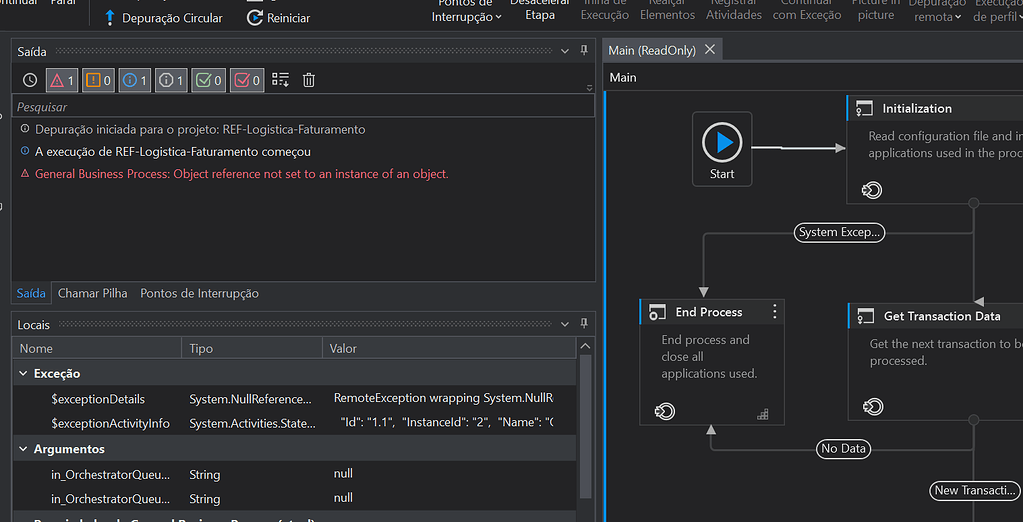Image resolution: width=1023 pixels, height=522 pixels.
Task: Pin the Saída panel with pin icon
Action: (x=584, y=51)
